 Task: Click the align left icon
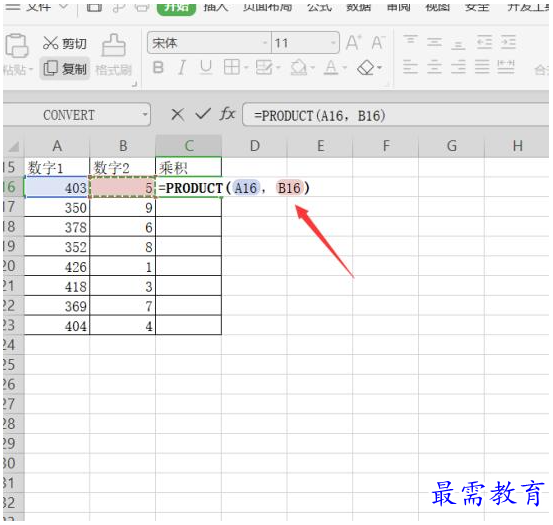tap(410, 67)
